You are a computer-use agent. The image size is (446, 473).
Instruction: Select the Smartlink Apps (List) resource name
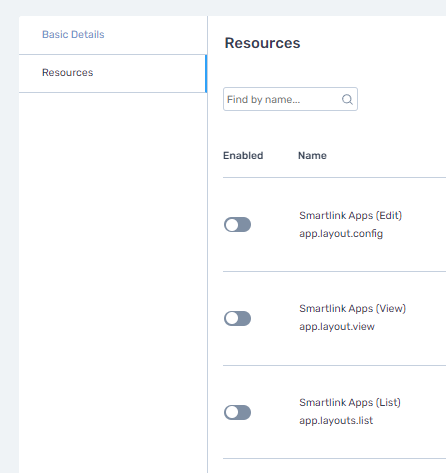click(350, 403)
